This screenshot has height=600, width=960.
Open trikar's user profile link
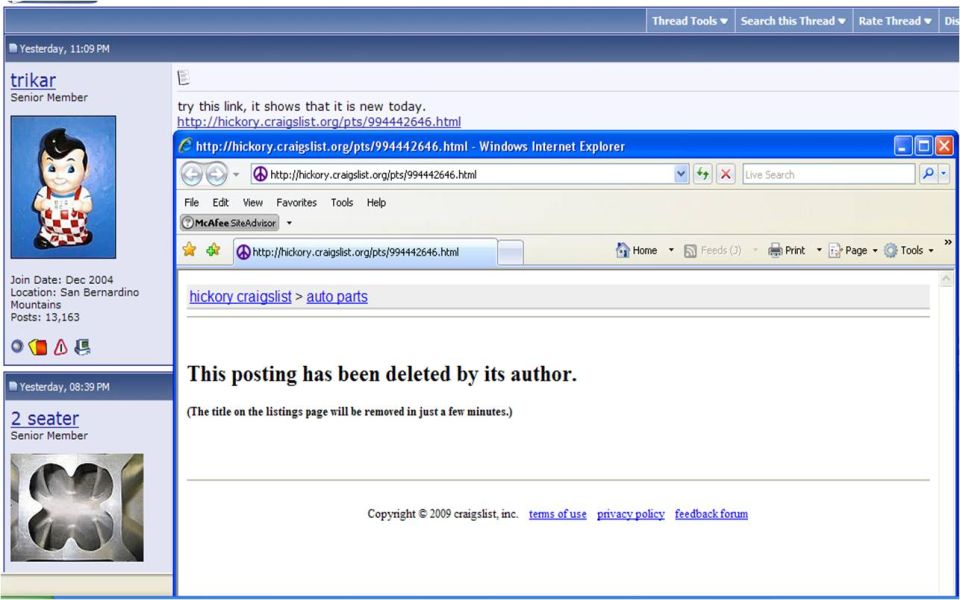pos(33,80)
